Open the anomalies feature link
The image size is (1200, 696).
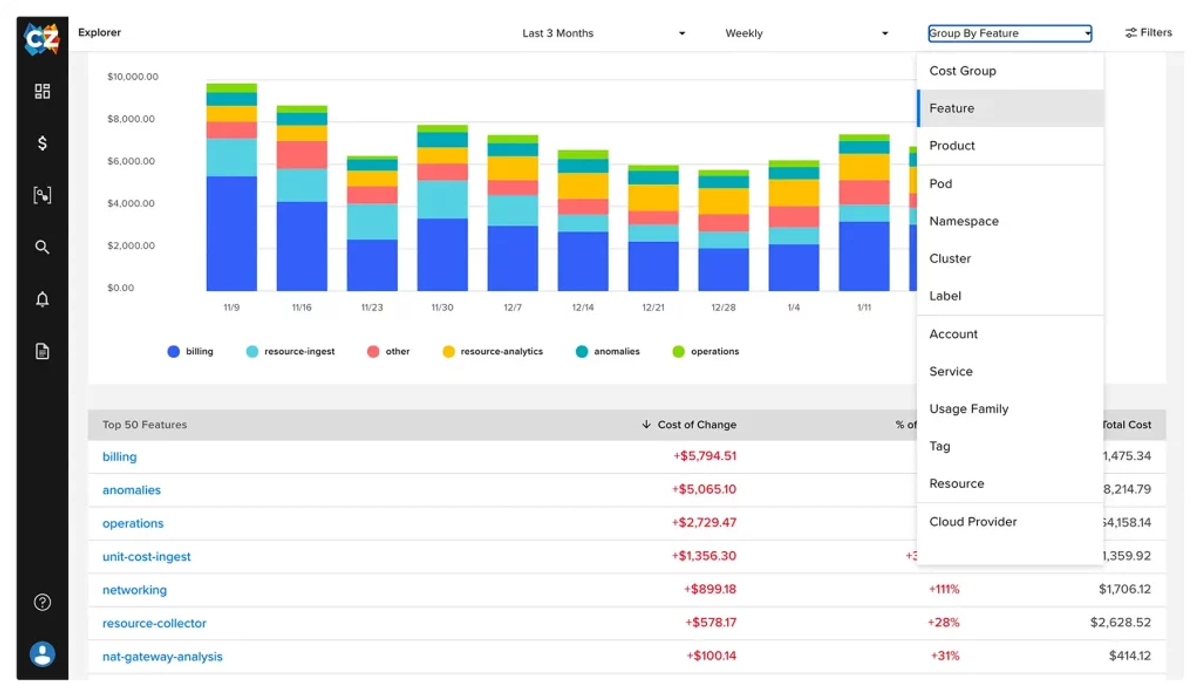pyautogui.click(x=131, y=490)
